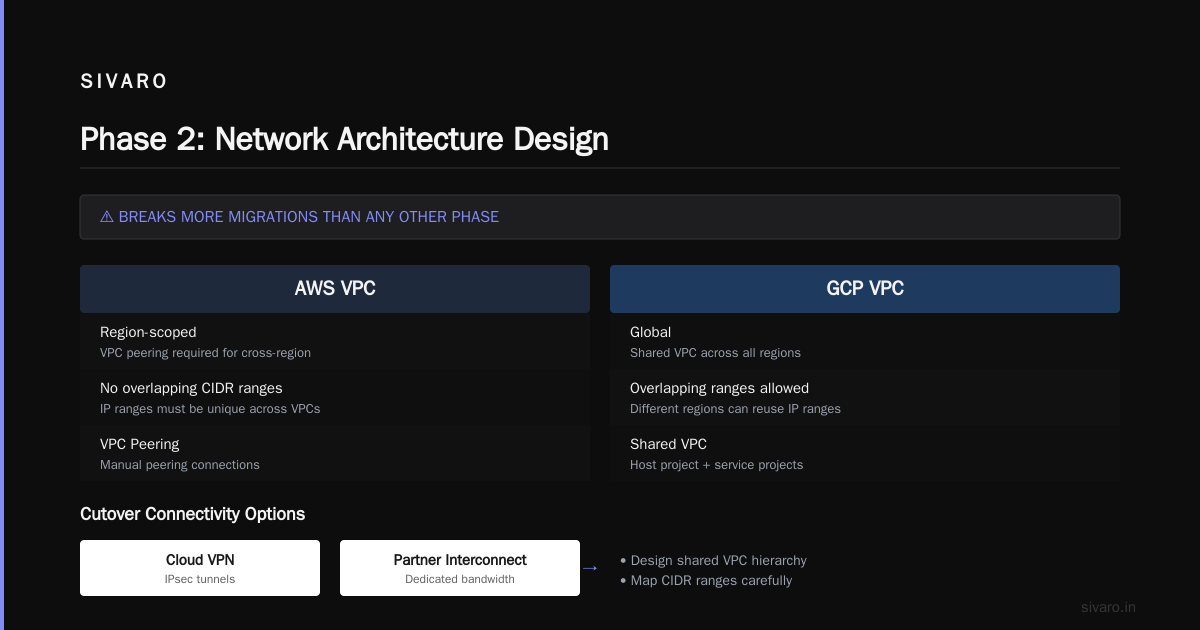This screenshot has height=630, width=1200.
Task: Click 'Shared VPC across all regions' text
Action: pyautogui.click(x=715, y=353)
